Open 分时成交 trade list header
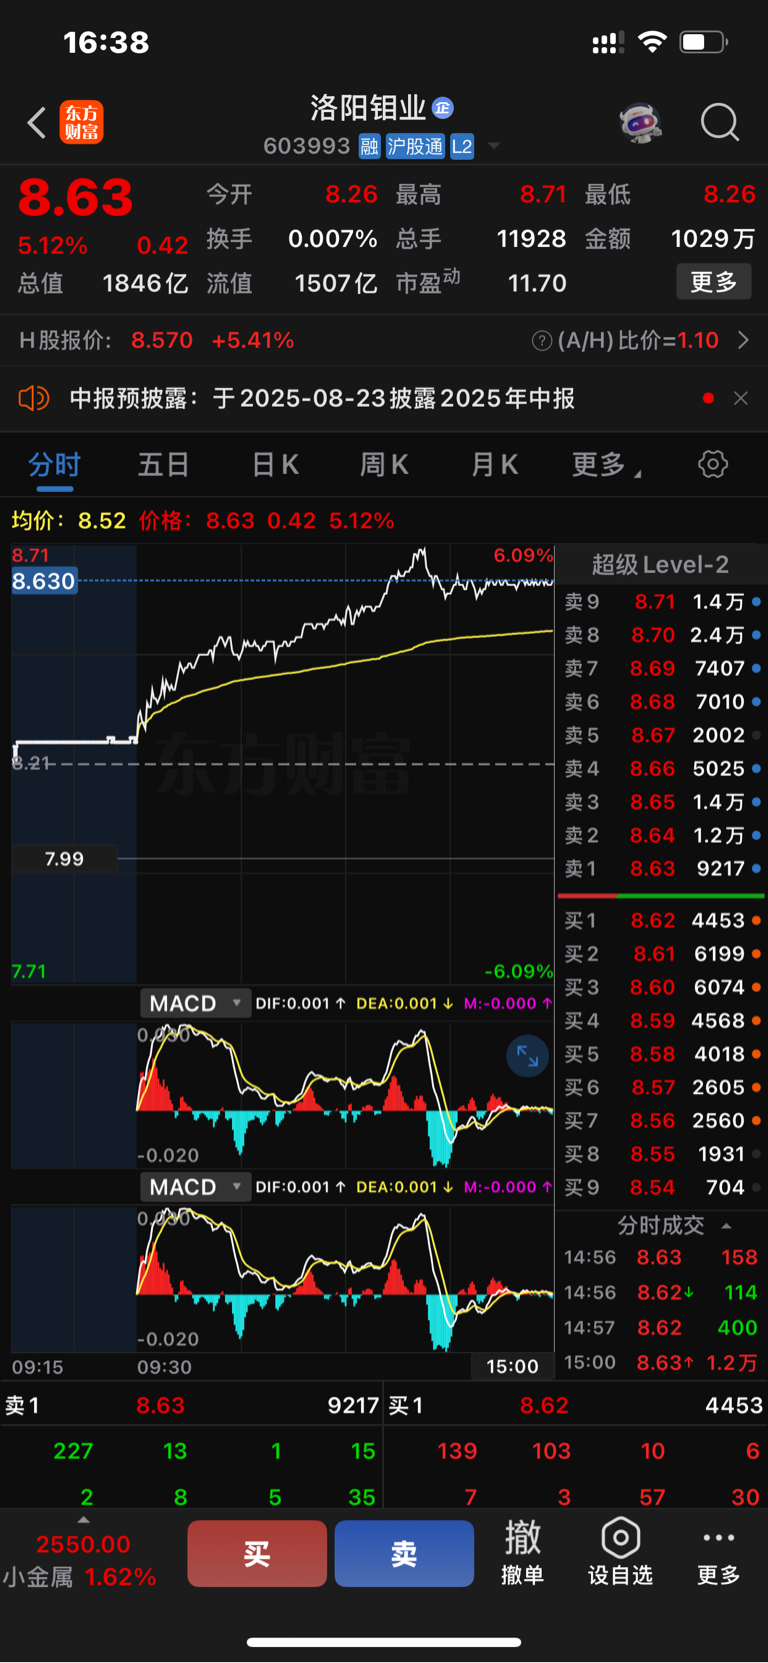The width and height of the screenshot is (768, 1663). tap(662, 1226)
